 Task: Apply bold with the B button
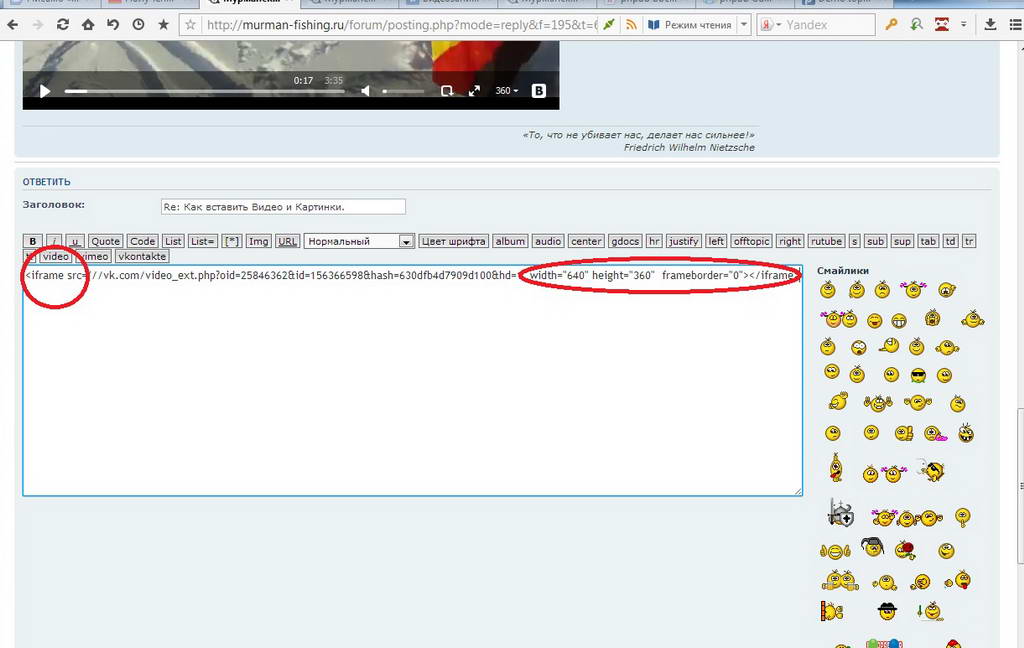[32, 241]
